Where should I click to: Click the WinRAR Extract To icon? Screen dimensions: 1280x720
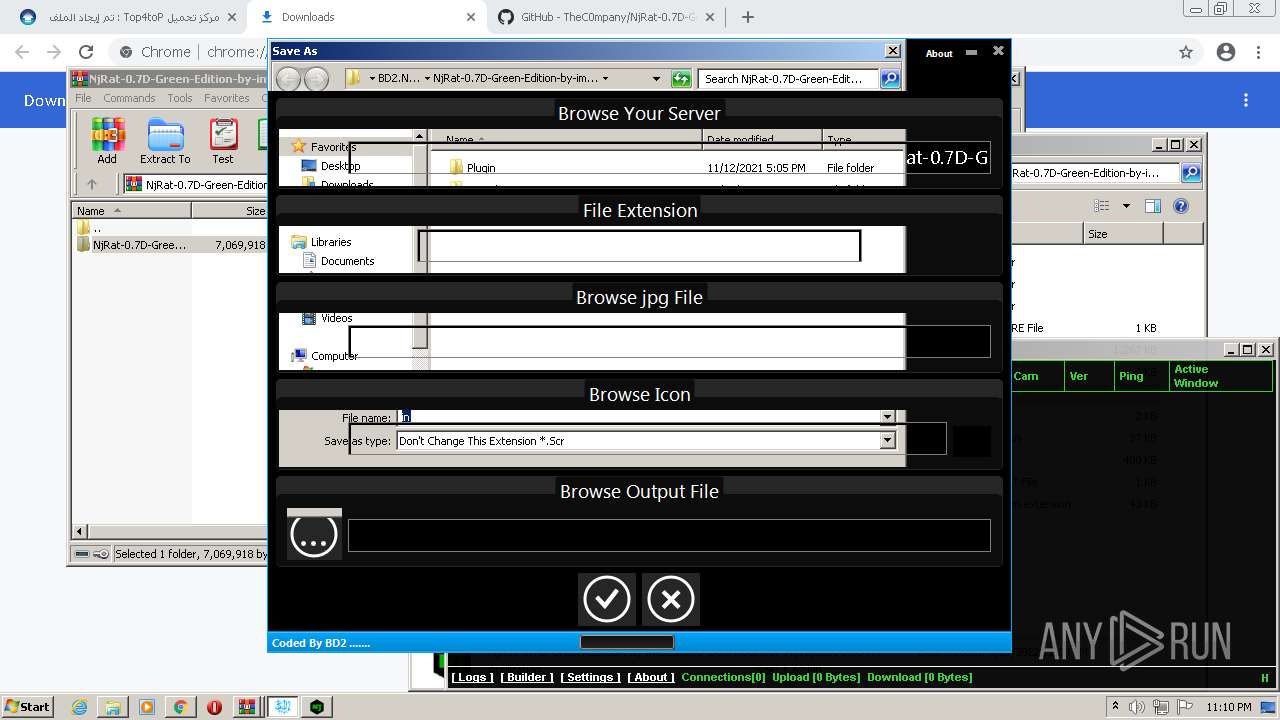tap(165, 140)
